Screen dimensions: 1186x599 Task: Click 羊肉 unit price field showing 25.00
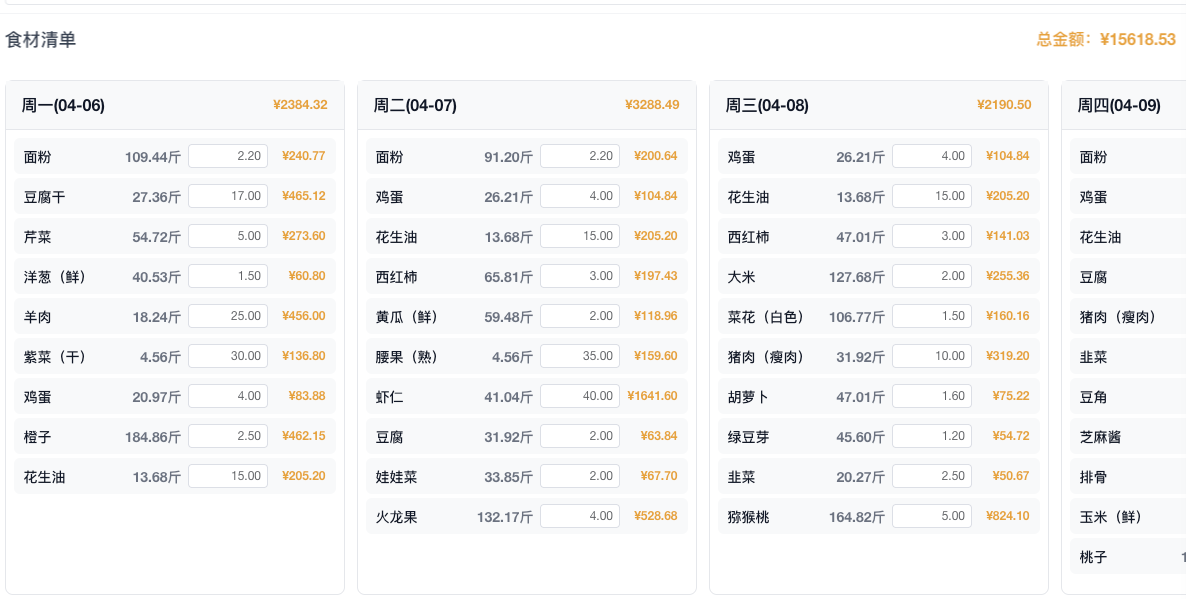[227, 316]
